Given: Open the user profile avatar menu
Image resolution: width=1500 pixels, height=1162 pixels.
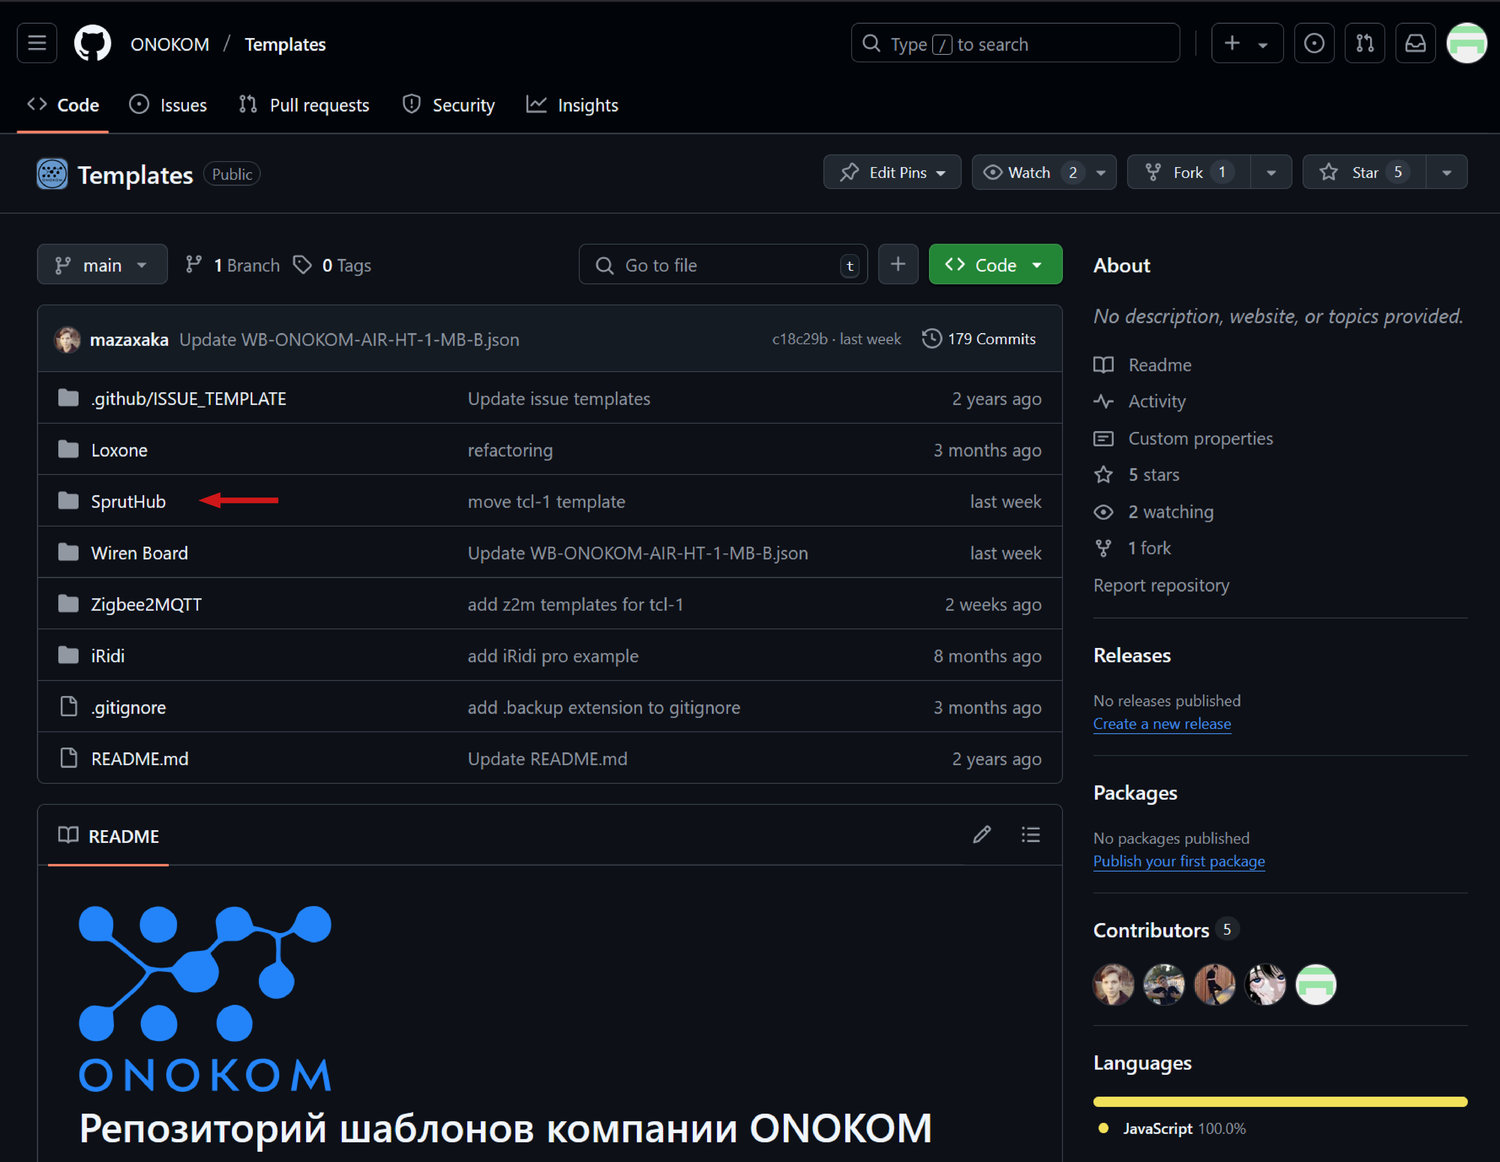Looking at the screenshot, I should click(x=1467, y=43).
